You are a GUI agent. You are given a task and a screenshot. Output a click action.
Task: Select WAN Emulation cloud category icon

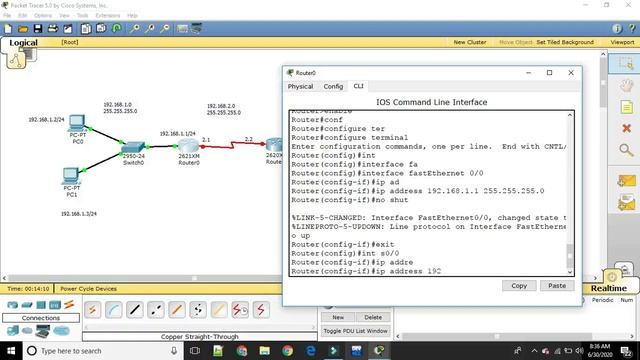(27, 331)
